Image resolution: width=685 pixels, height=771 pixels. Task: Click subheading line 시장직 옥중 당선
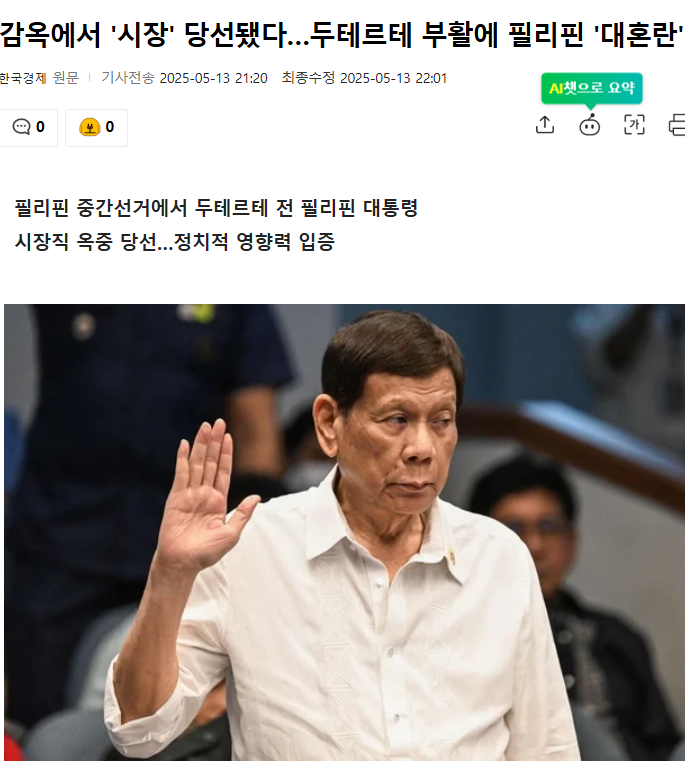175,241
